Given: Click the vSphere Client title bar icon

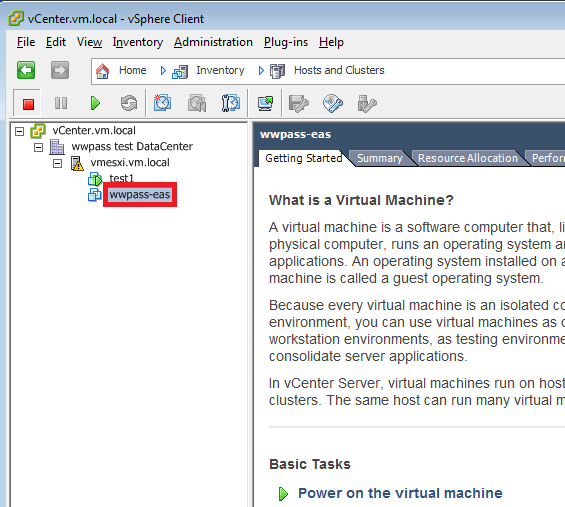Looking at the screenshot, I should tap(16, 18).
